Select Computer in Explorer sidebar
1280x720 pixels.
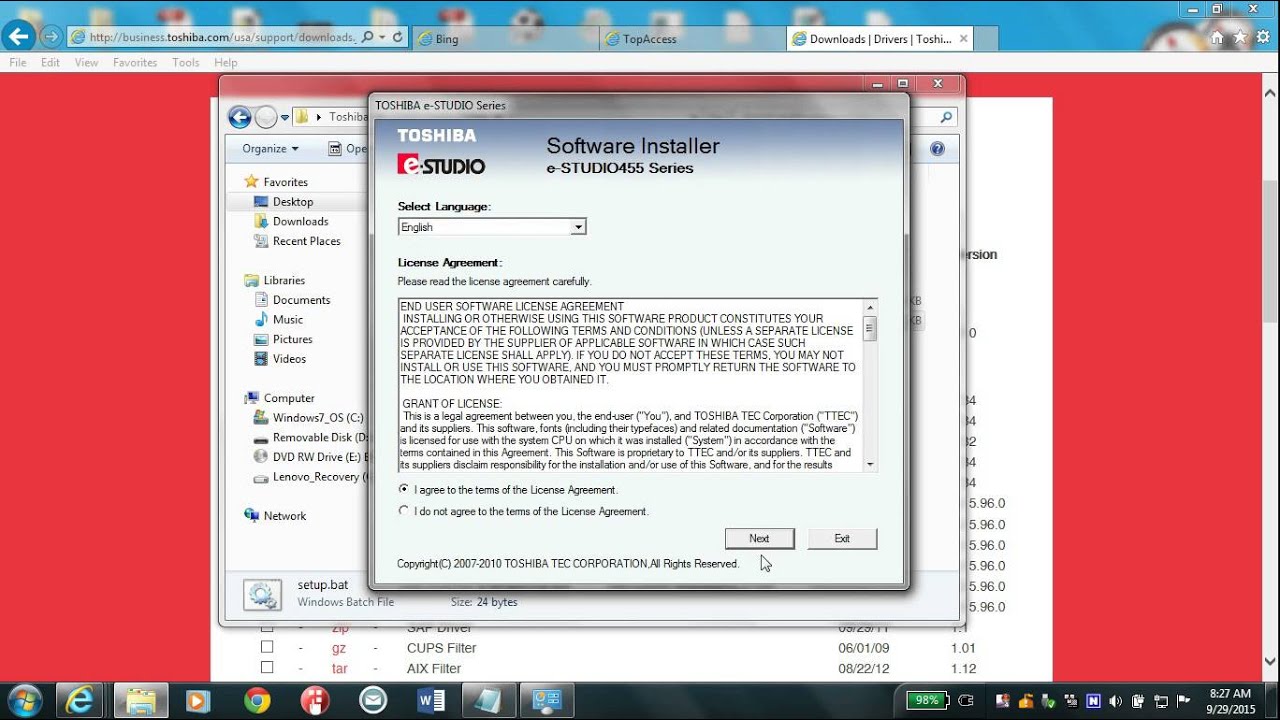pyautogui.click(x=289, y=398)
